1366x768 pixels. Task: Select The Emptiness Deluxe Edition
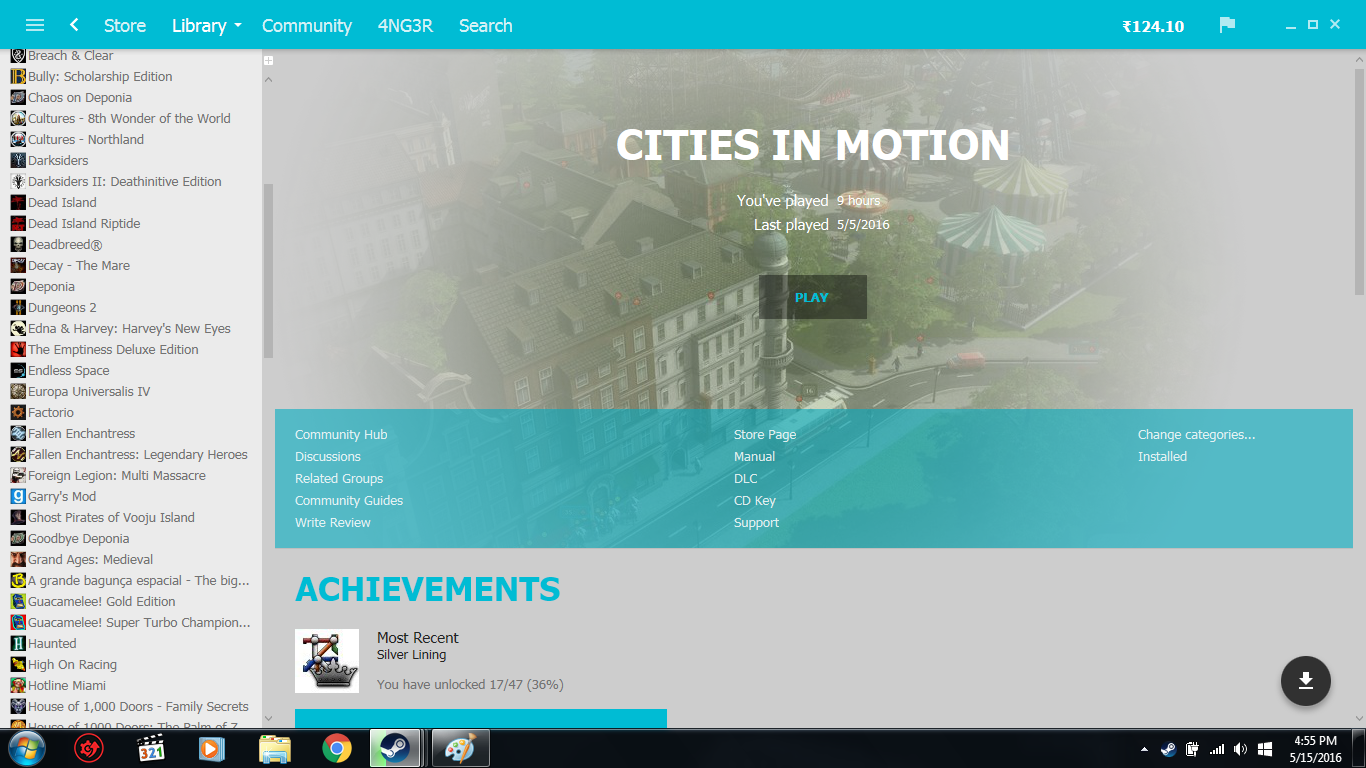click(113, 350)
